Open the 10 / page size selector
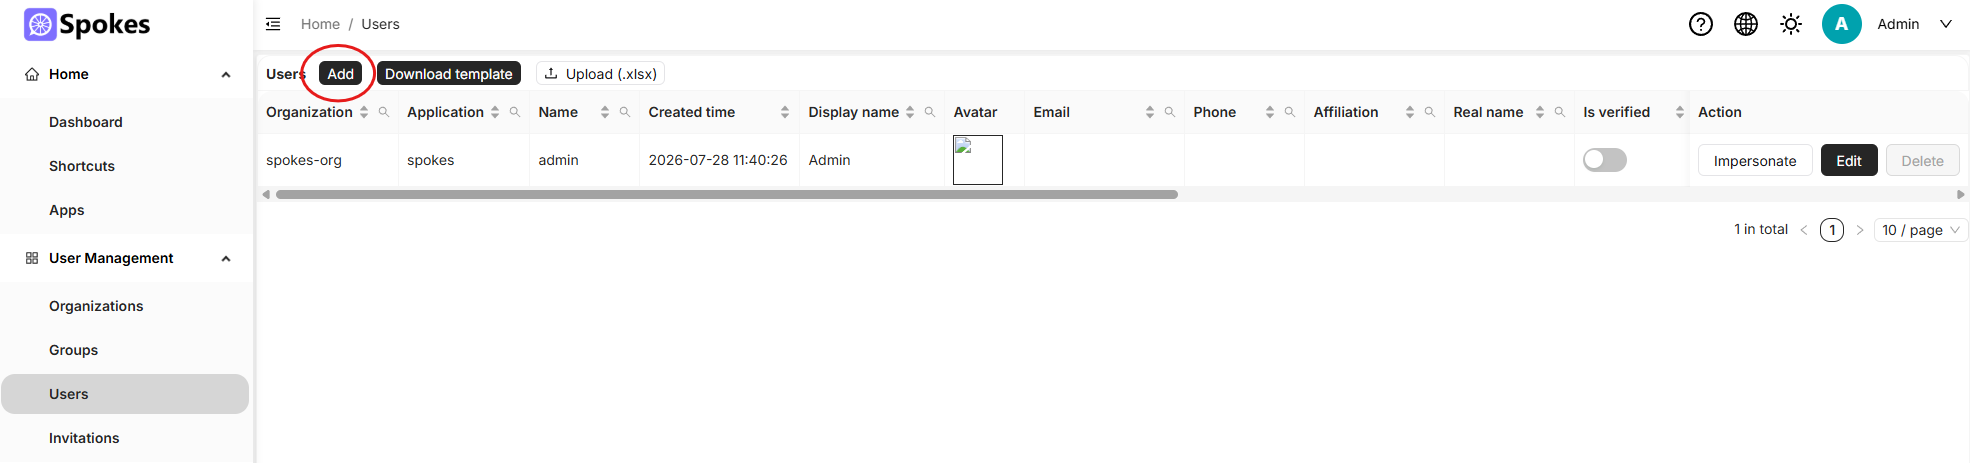Screen dimensions: 1970x463 pos(1920,230)
